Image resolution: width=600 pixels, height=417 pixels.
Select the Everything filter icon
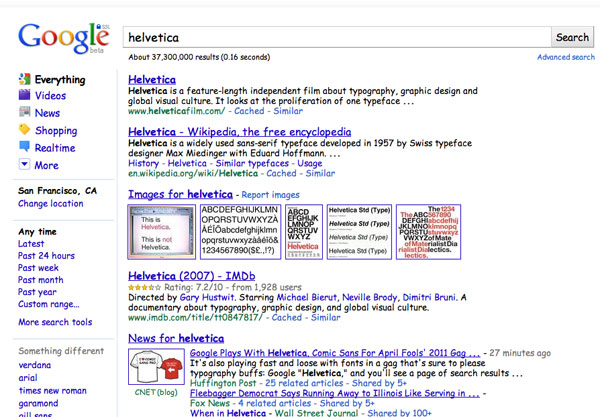tap(25, 79)
